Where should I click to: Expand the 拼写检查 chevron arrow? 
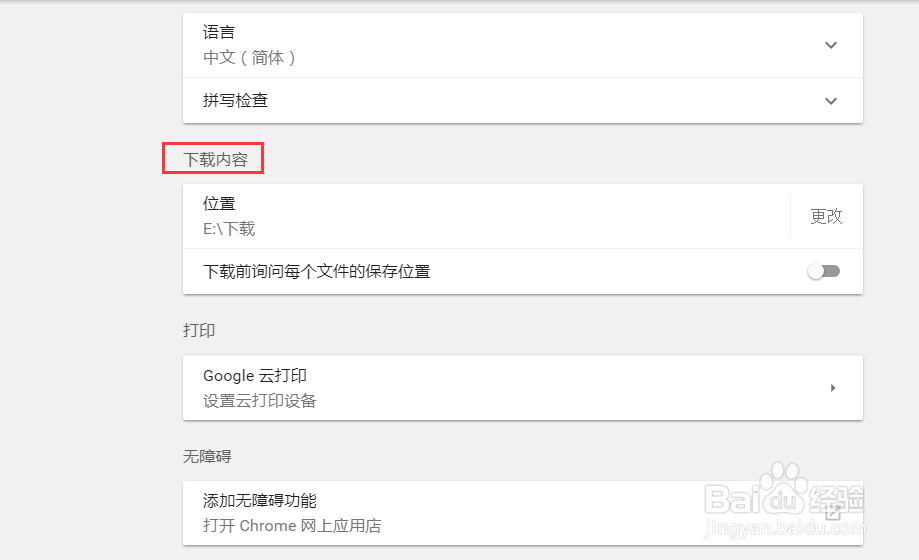pyautogui.click(x=830, y=101)
